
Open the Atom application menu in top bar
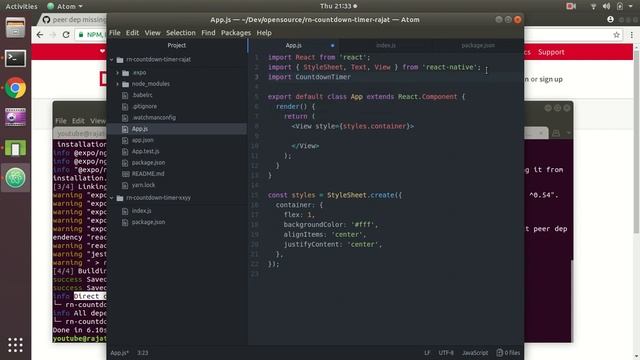click(x=65, y=6)
